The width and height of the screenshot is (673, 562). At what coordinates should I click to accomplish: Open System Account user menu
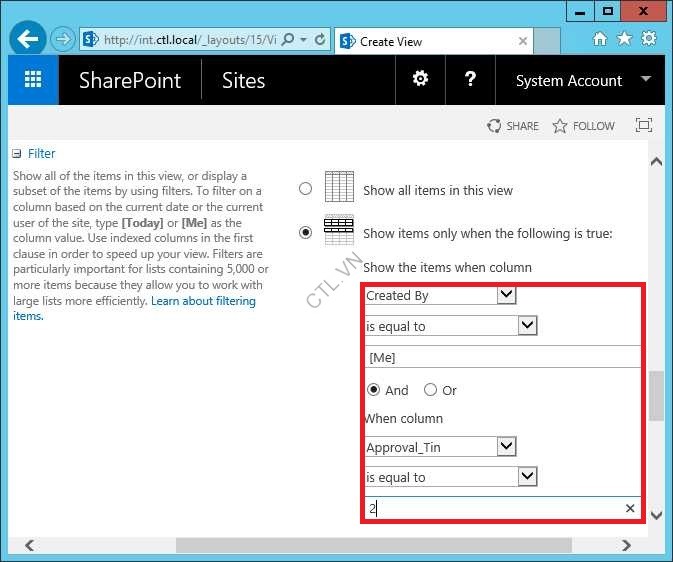click(x=582, y=81)
